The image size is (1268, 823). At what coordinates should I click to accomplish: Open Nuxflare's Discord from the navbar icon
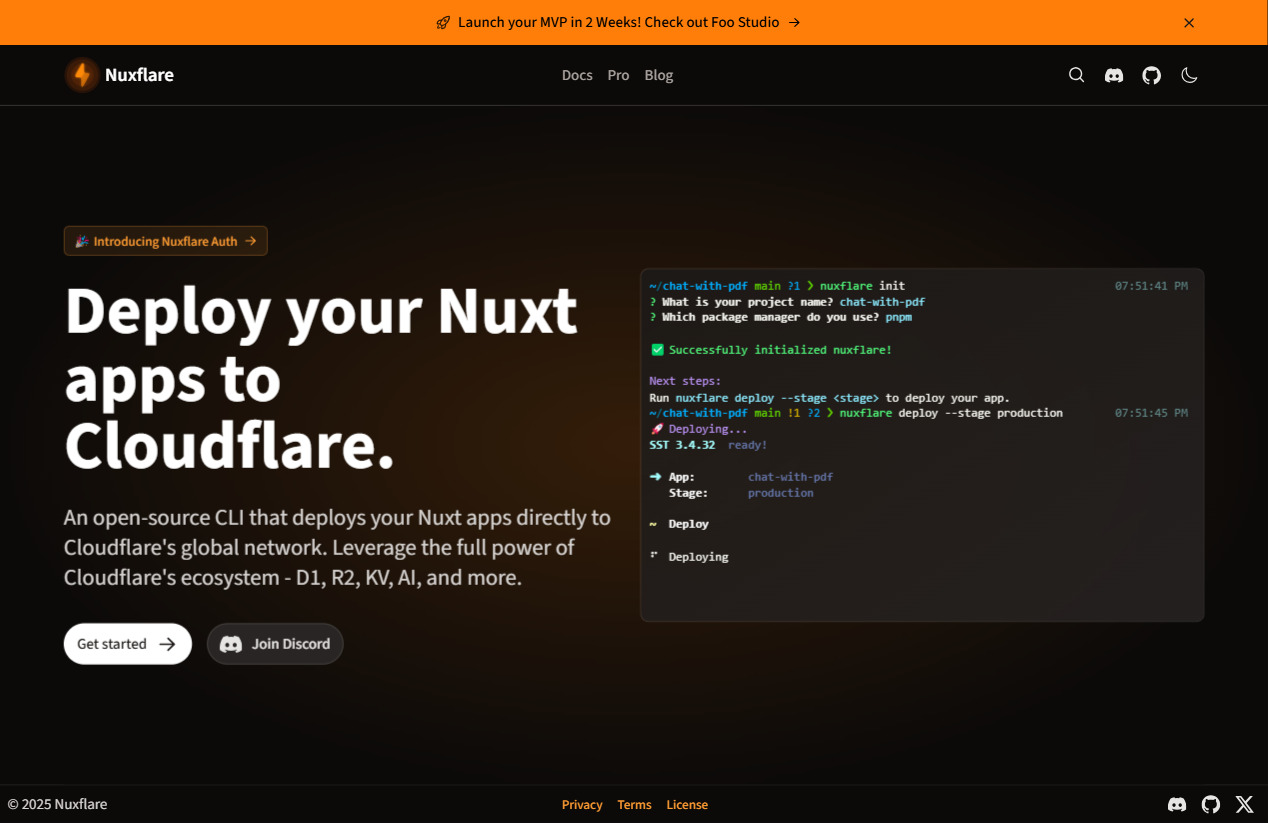(x=1113, y=75)
